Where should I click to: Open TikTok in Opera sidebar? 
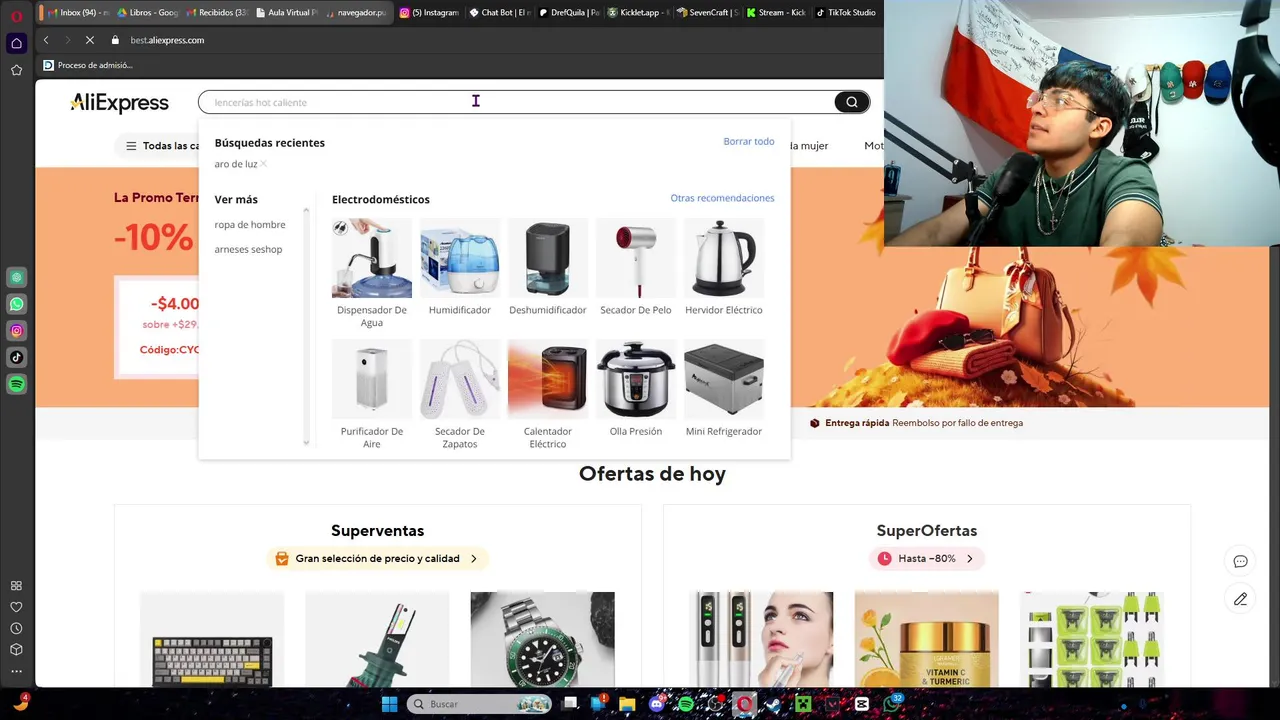pos(16,357)
